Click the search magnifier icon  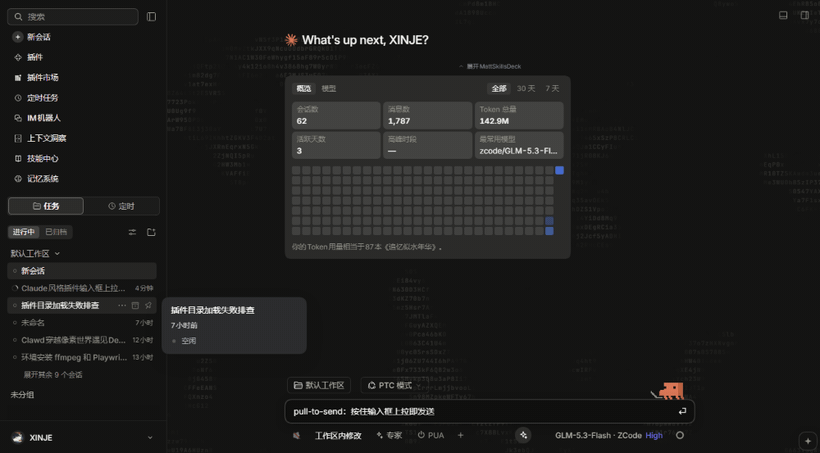(x=18, y=17)
